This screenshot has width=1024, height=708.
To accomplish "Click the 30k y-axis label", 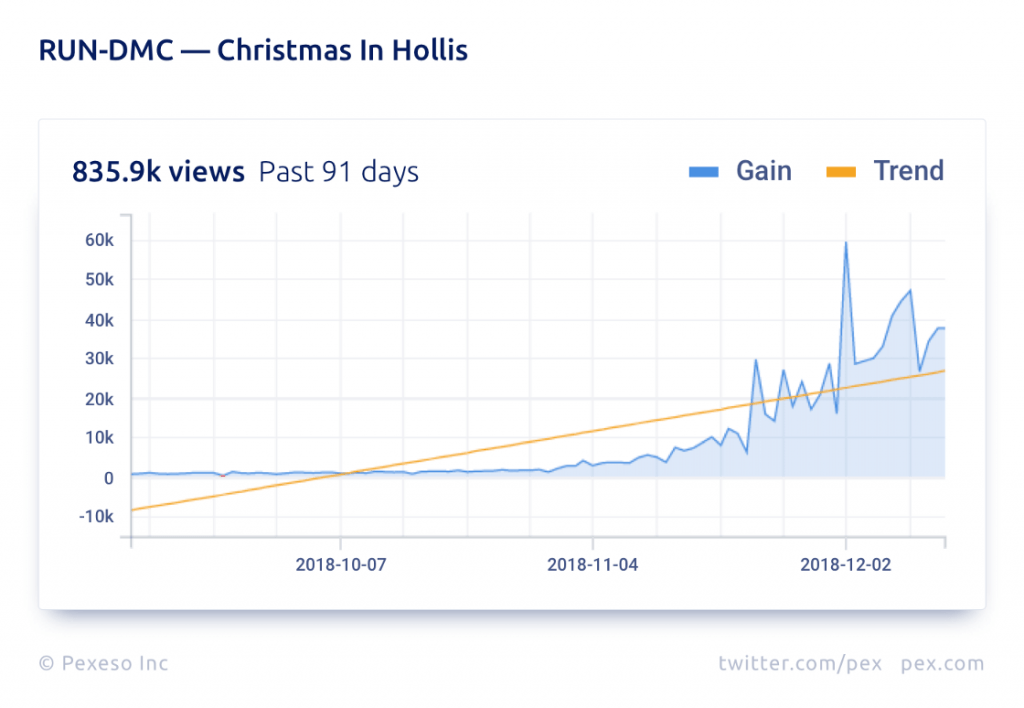I will click(x=98, y=359).
